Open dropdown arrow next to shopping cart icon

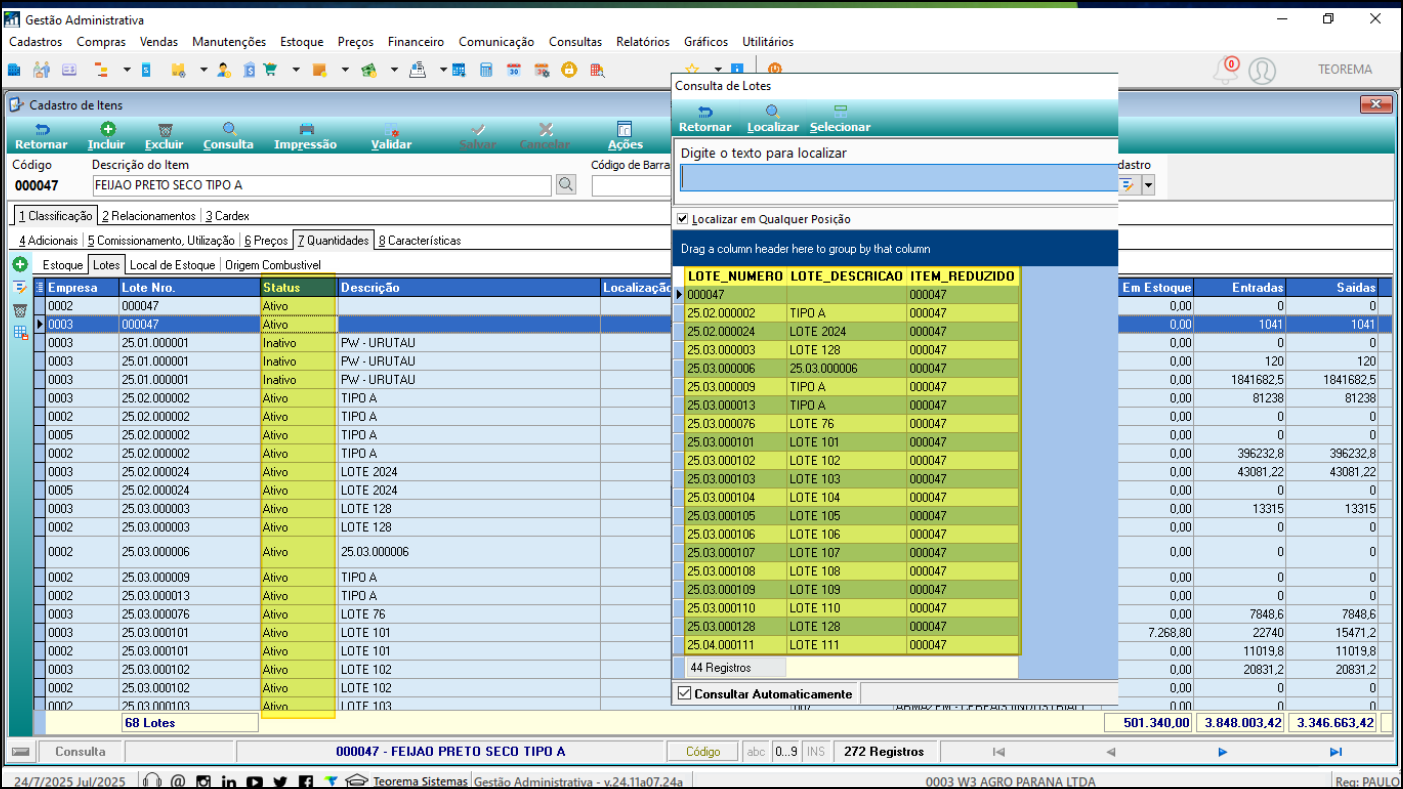click(x=296, y=70)
